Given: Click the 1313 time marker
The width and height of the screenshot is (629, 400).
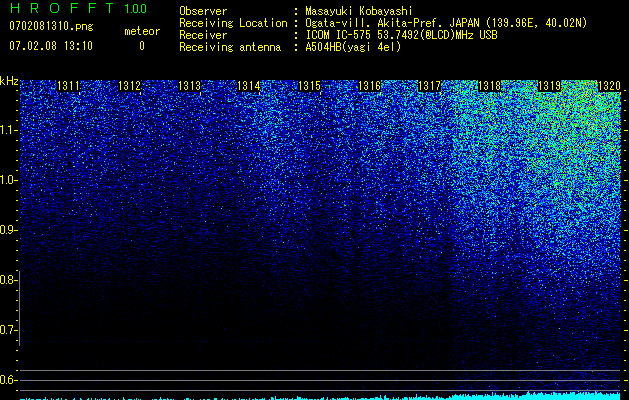Looking at the screenshot, I should [x=189, y=86].
